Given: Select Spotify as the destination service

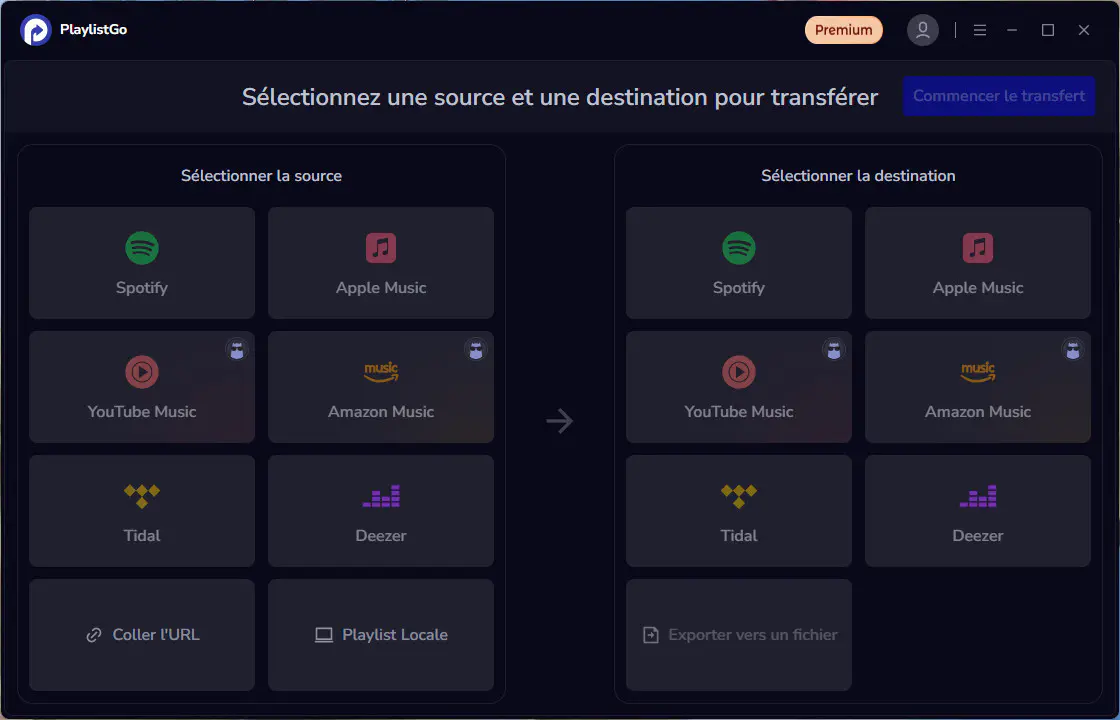Looking at the screenshot, I should 738,263.
